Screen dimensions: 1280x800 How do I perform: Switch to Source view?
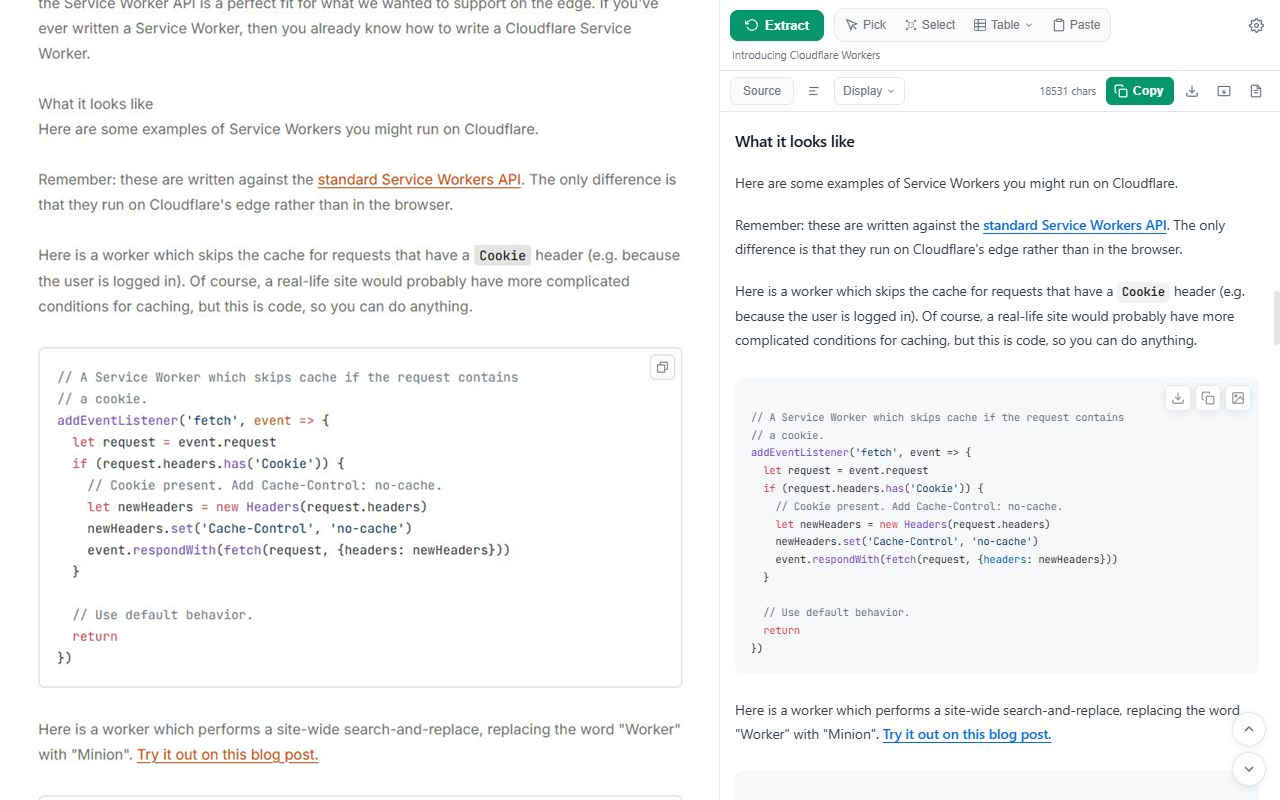click(x=762, y=91)
